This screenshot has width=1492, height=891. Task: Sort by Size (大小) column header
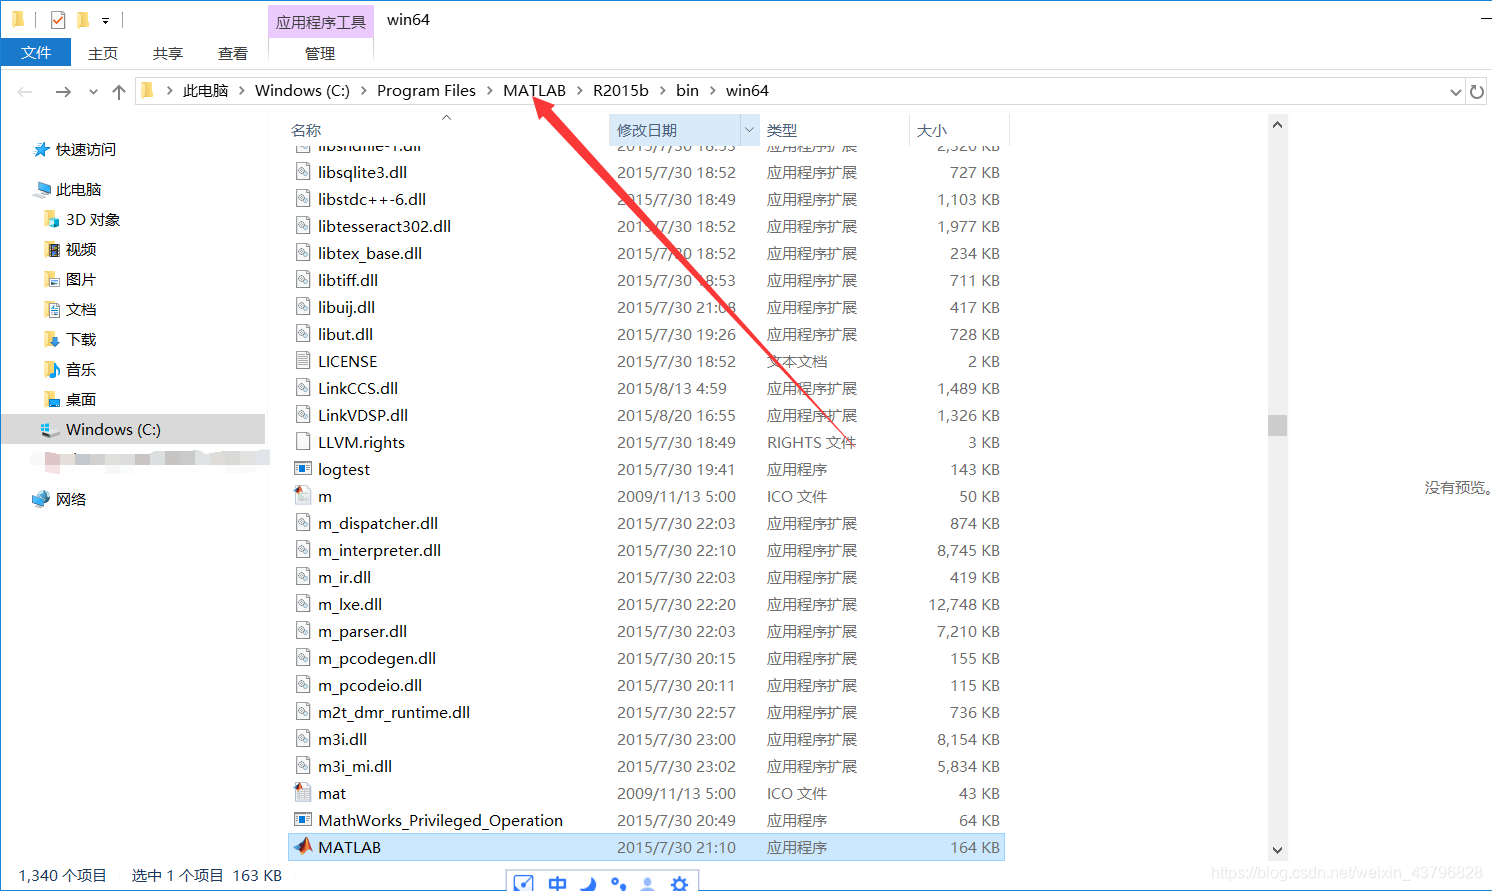click(x=932, y=130)
